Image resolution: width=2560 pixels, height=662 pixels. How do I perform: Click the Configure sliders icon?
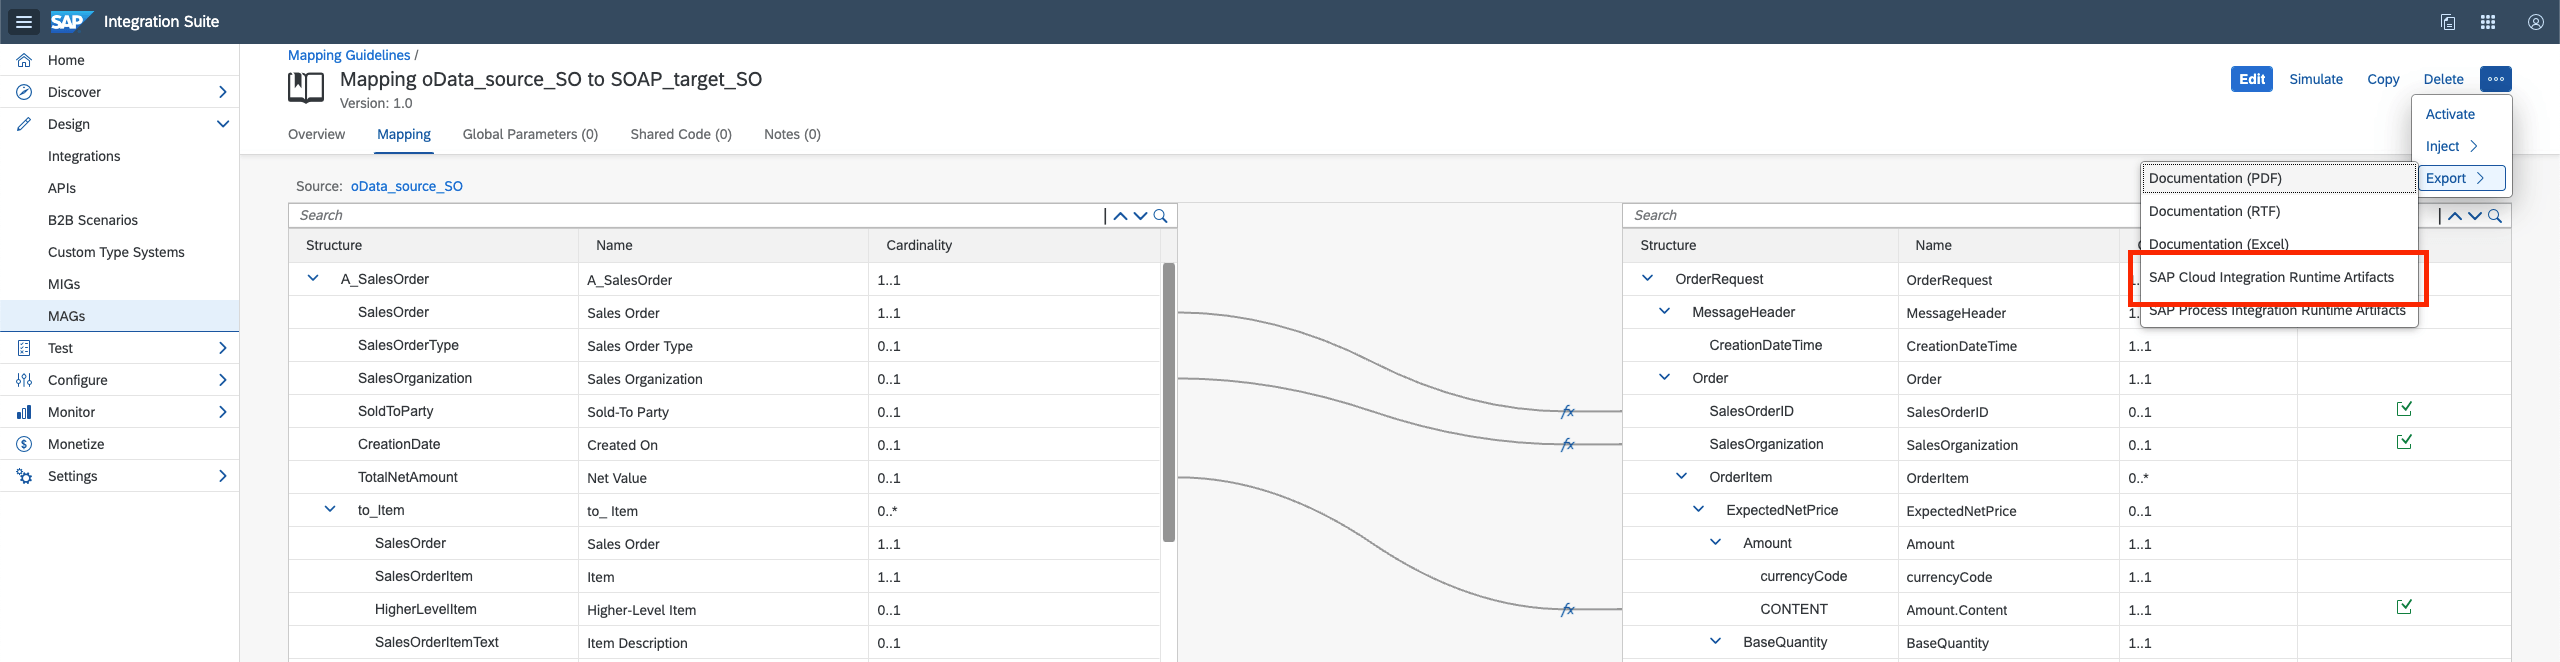24,380
